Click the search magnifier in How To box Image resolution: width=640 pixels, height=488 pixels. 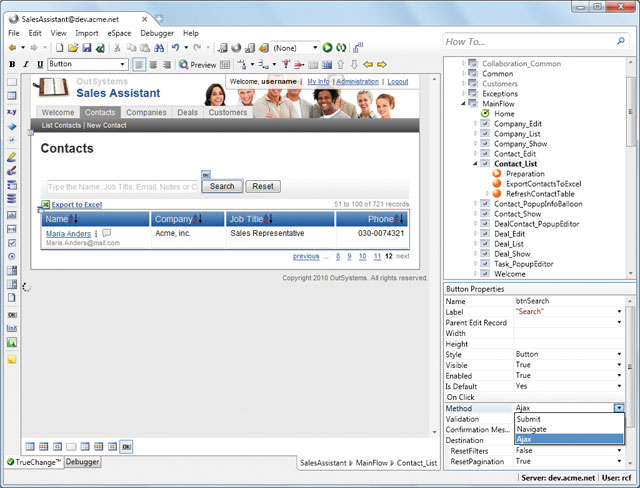point(621,41)
